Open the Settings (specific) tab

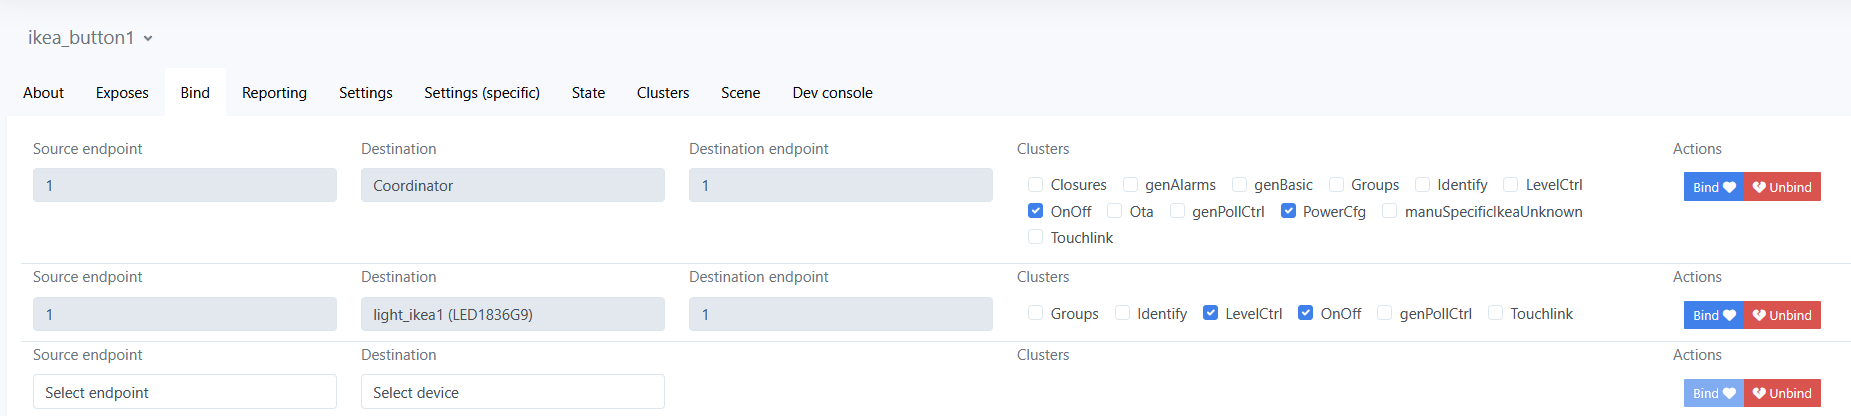coord(482,93)
